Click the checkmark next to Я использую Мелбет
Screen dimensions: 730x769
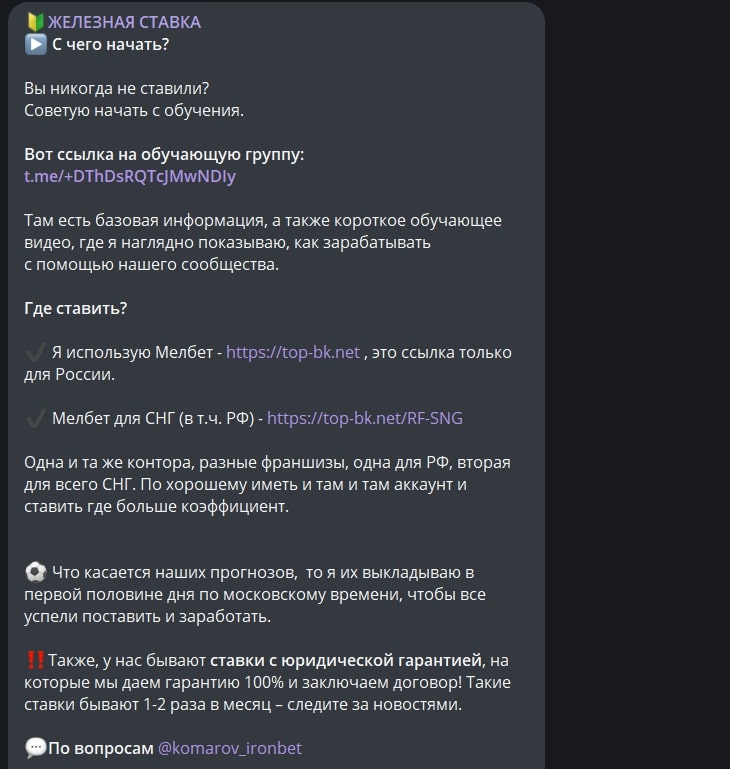point(35,353)
